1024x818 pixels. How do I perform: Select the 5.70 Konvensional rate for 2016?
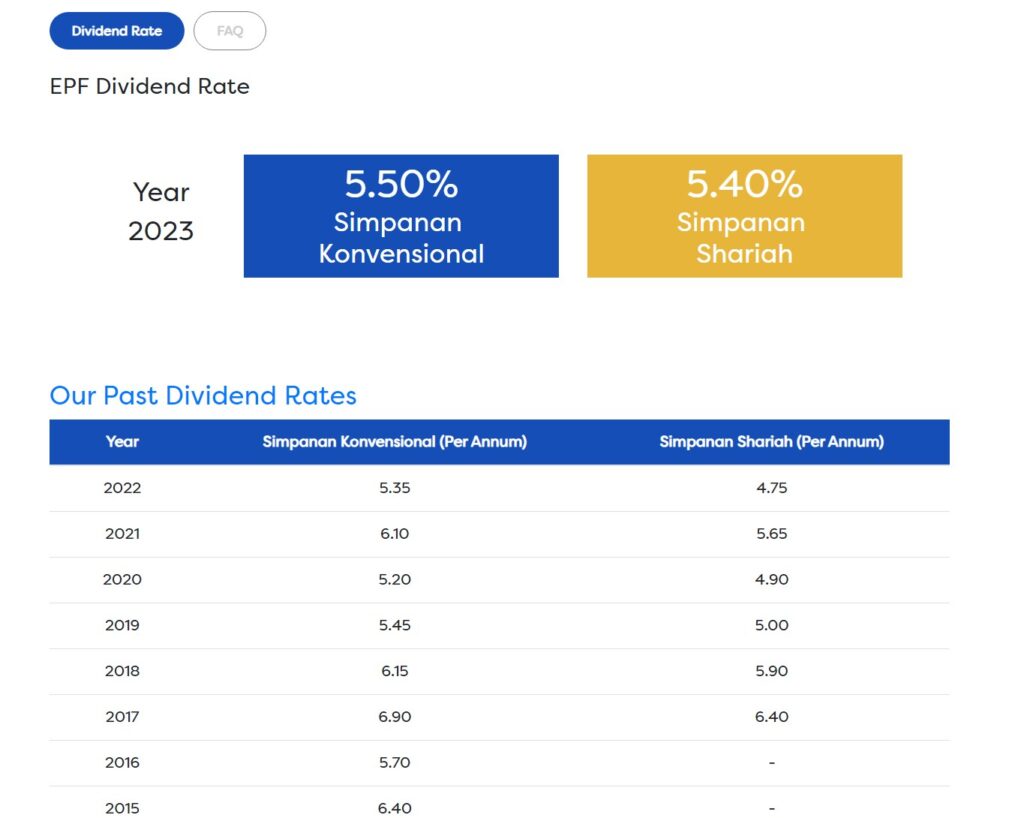click(x=394, y=763)
